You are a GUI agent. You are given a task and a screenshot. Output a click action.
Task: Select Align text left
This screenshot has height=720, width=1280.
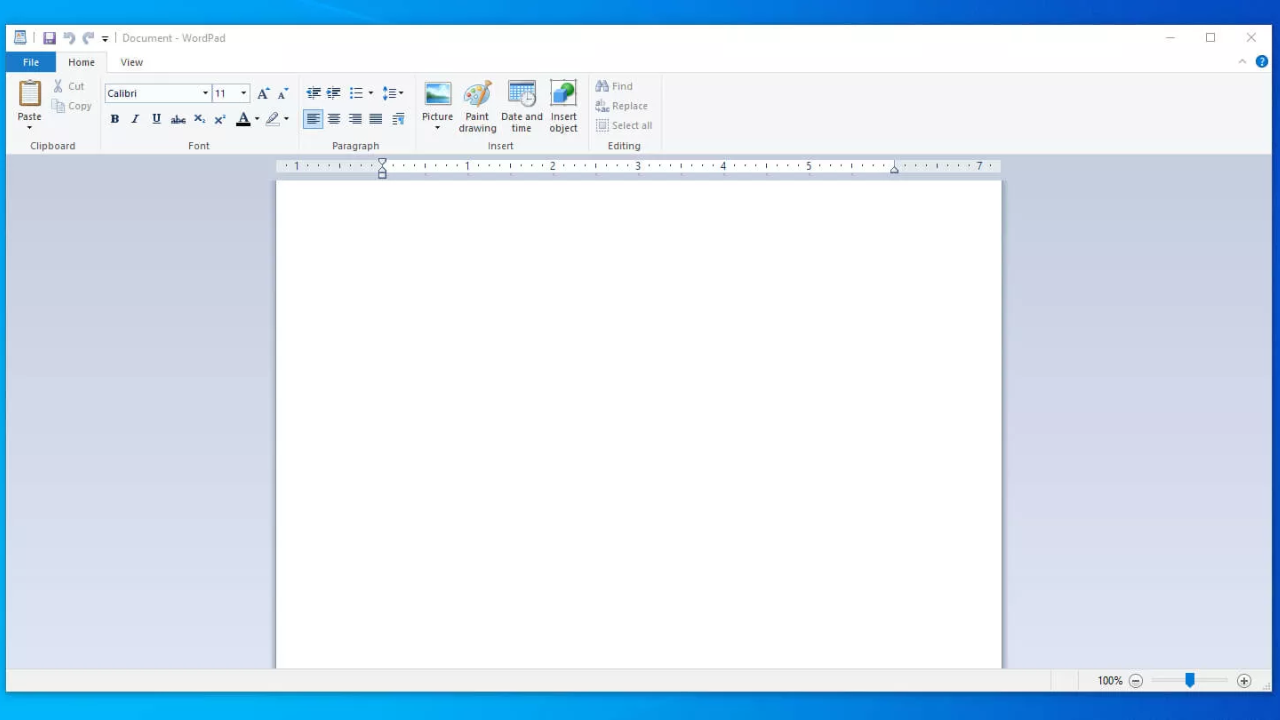coord(313,119)
